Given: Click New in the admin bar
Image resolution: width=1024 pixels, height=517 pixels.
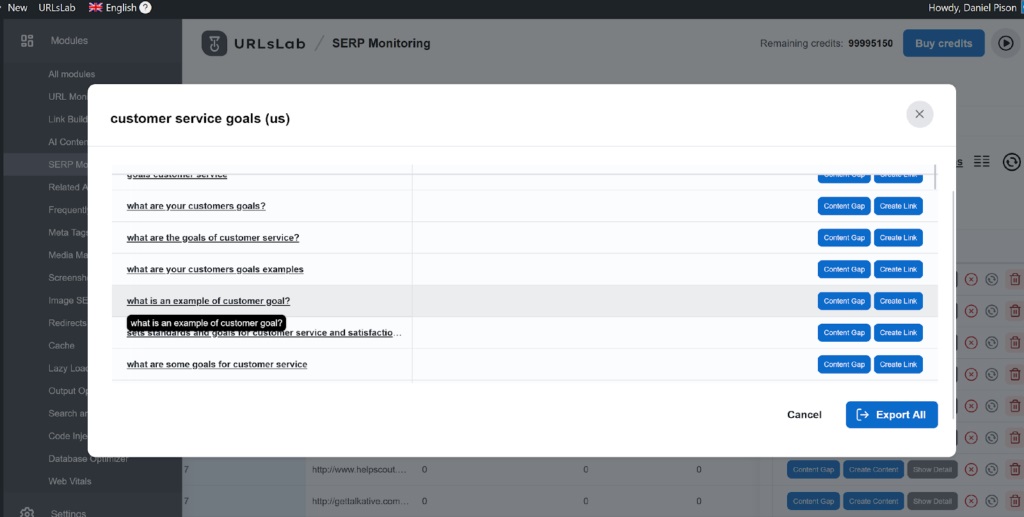Looking at the screenshot, I should click(17, 8).
